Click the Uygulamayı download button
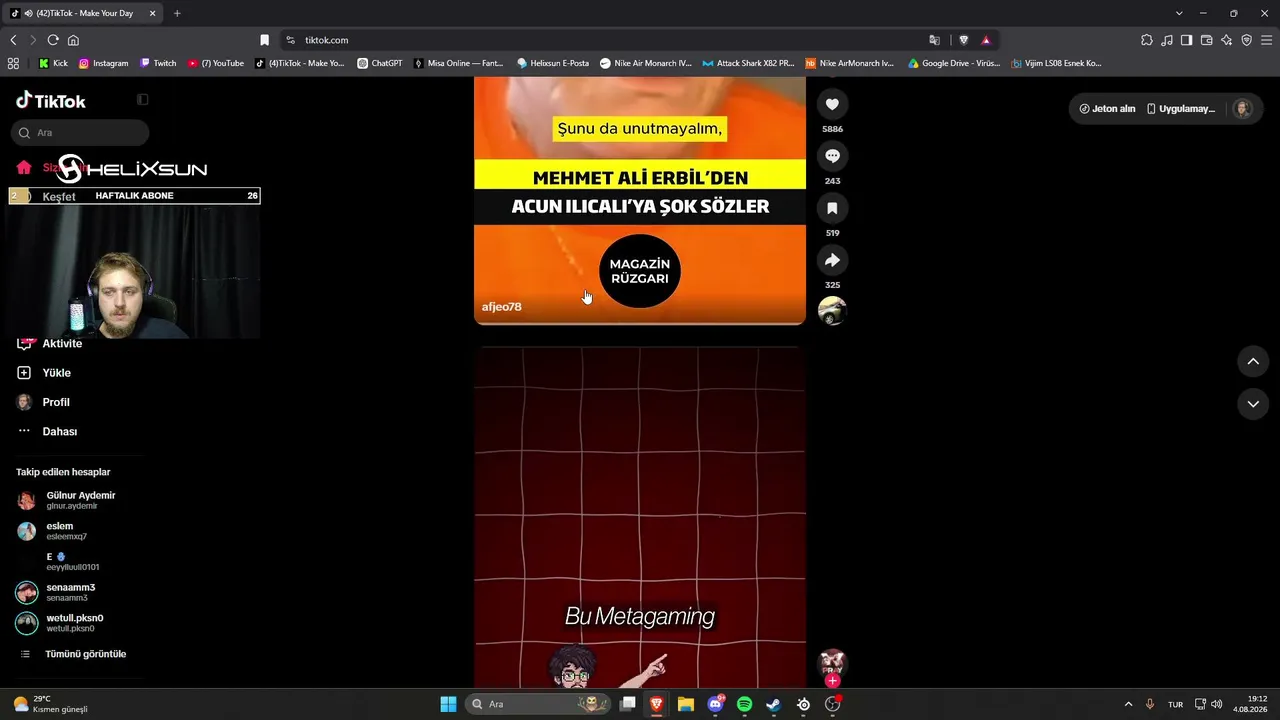Viewport: 1280px width, 720px height. [x=1181, y=109]
